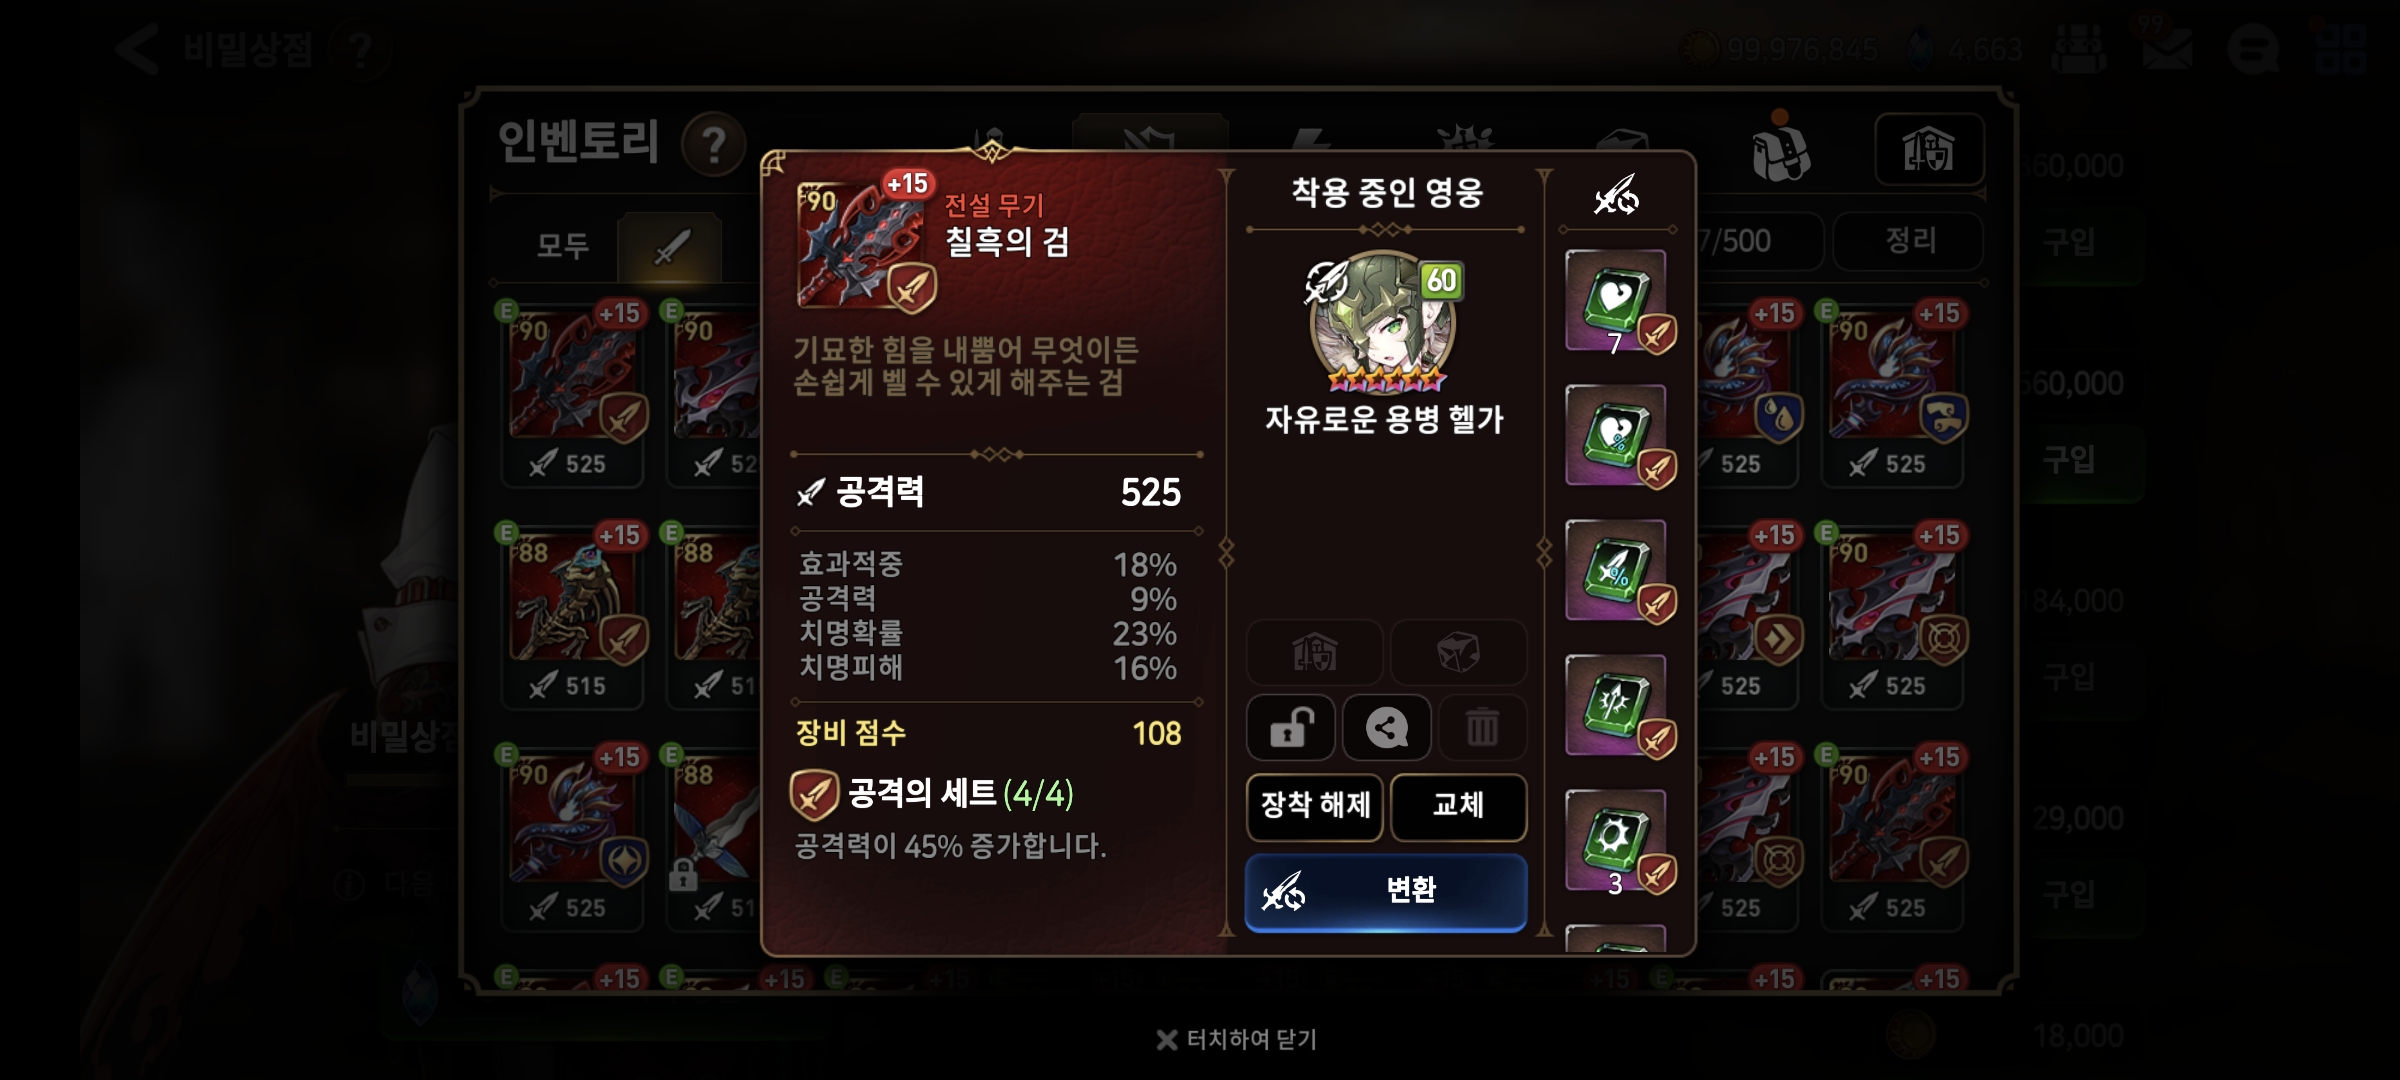This screenshot has height=1080, width=2400.
Task: Switch to the 모두 all items tab
Action: pyautogui.click(x=563, y=245)
